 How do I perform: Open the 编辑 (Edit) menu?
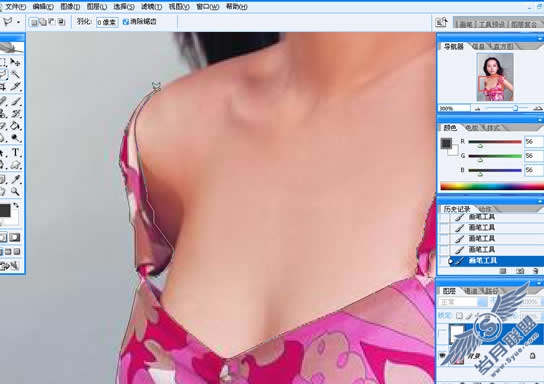point(43,7)
